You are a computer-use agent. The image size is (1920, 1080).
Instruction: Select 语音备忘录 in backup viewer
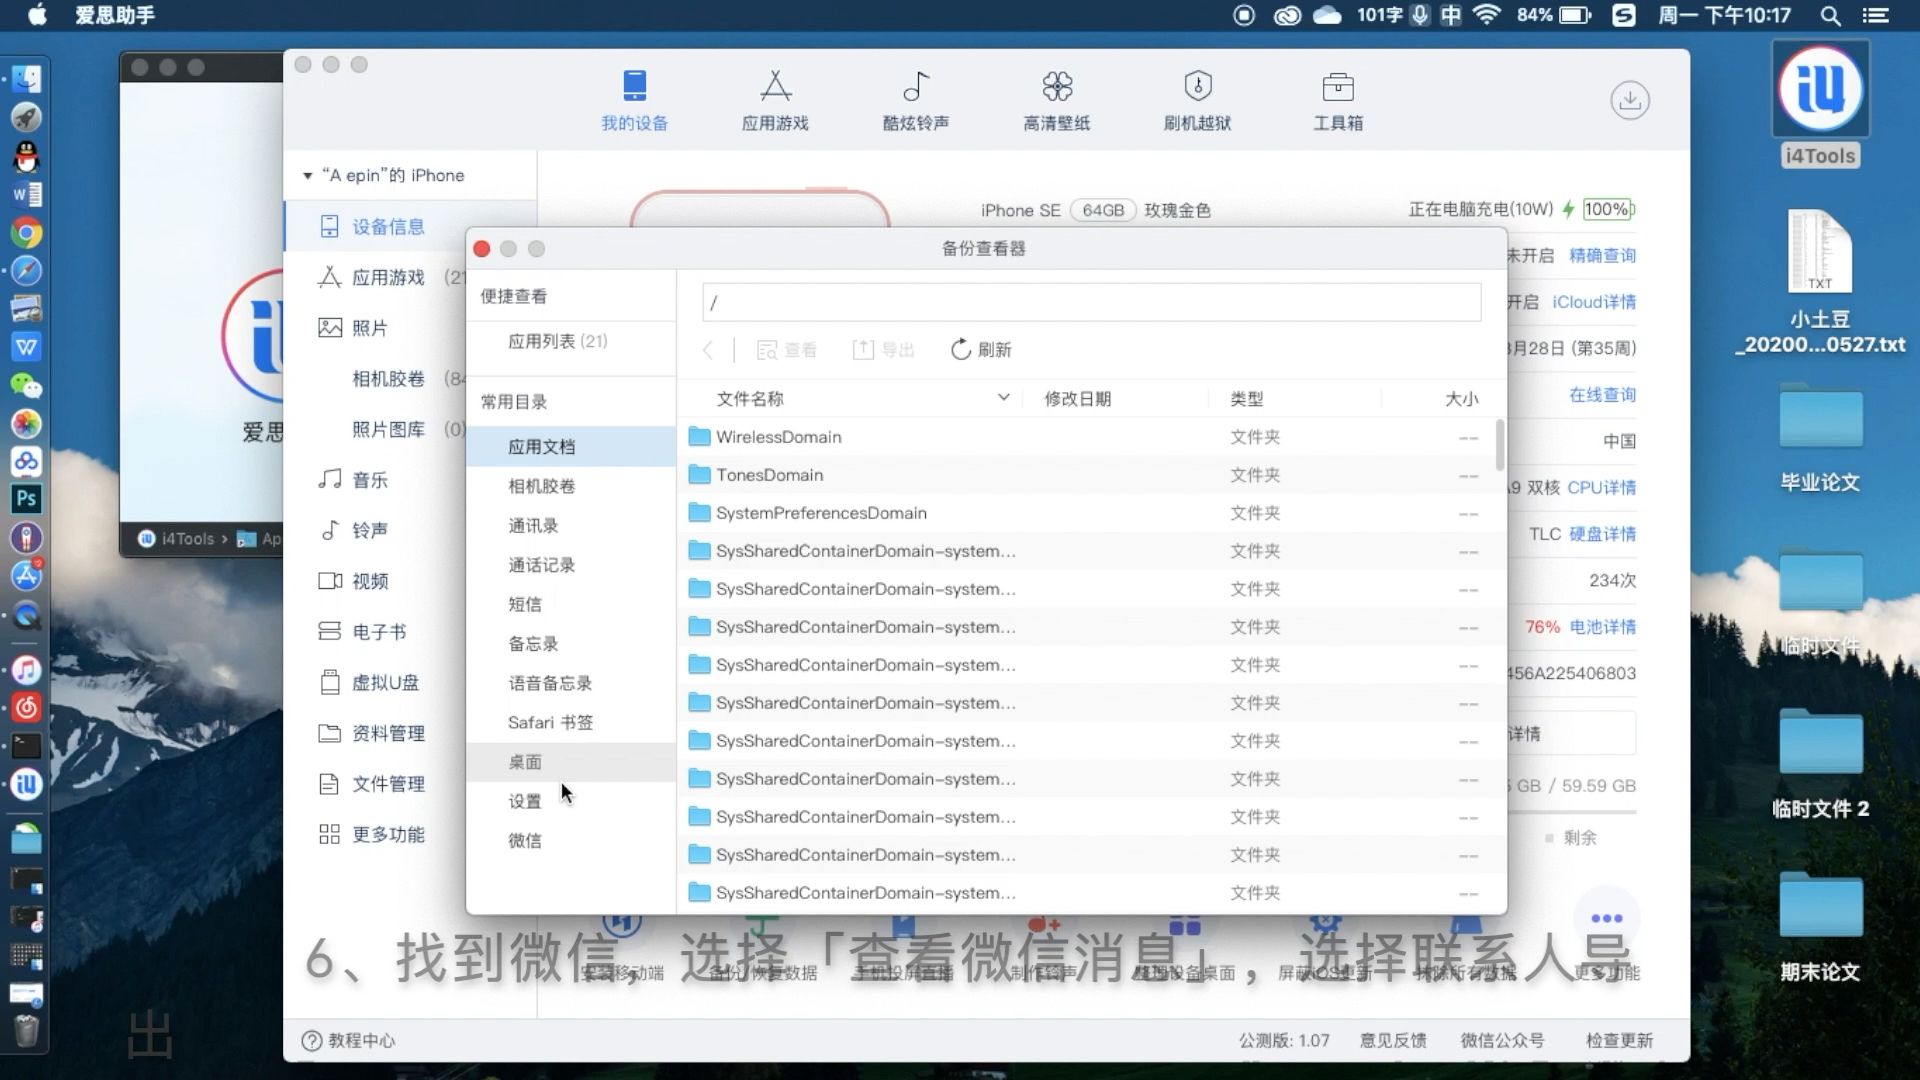(550, 683)
